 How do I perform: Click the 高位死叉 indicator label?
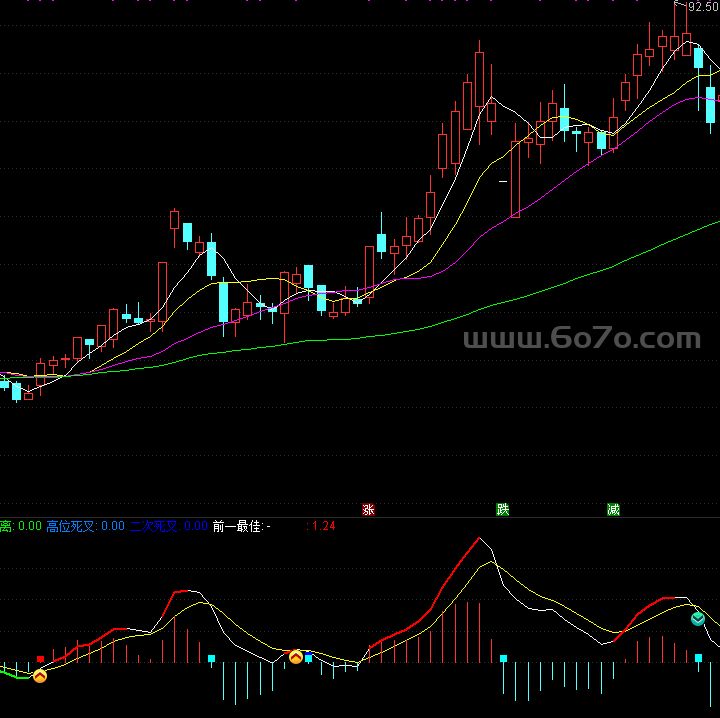(72, 526)
